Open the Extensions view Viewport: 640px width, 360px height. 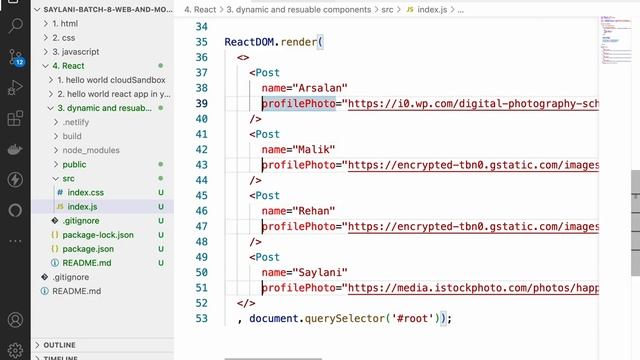pos(15,118)
